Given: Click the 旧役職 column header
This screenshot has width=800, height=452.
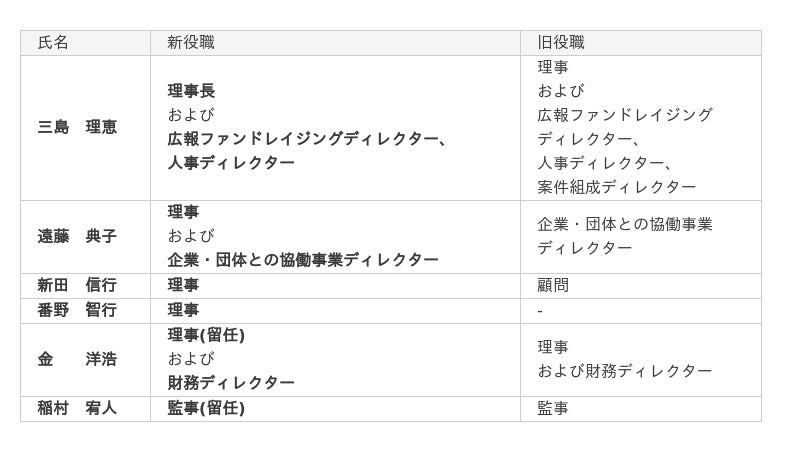Looking at the screenshot, I should click(560, 43).
